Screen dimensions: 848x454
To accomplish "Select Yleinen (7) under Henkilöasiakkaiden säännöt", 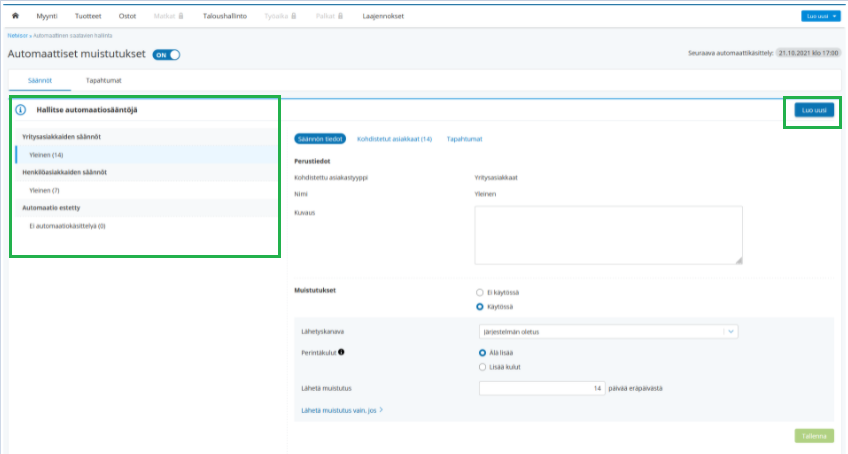I will tap(44, 190).
